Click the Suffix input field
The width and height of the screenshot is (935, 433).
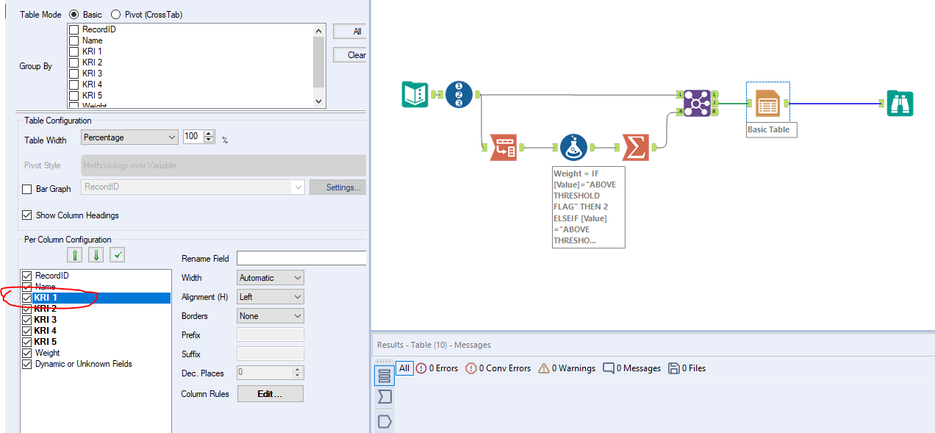(x=271, y=354)
